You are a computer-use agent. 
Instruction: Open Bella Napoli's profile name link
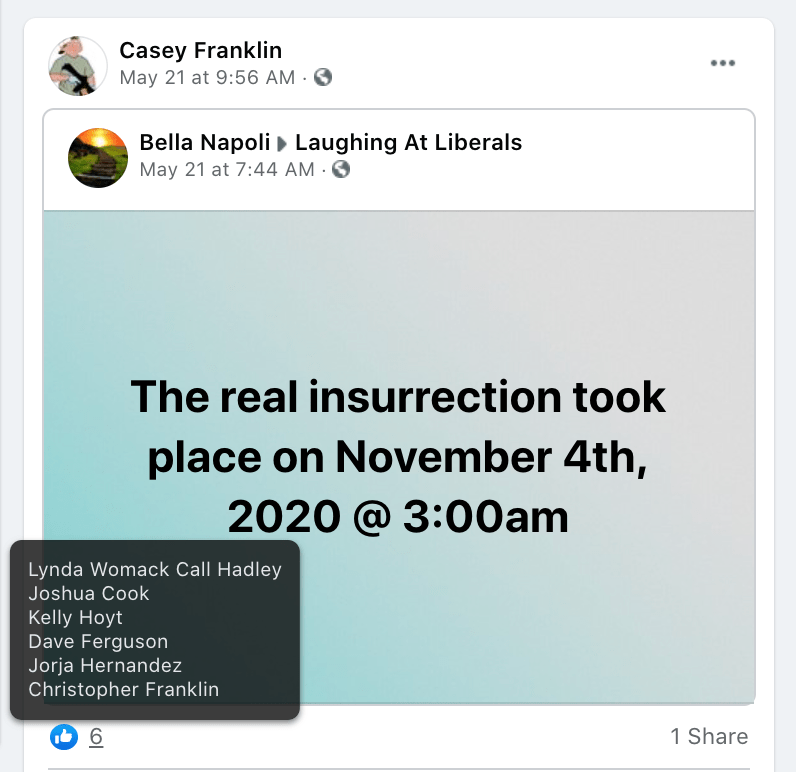(x=203, y=142)
